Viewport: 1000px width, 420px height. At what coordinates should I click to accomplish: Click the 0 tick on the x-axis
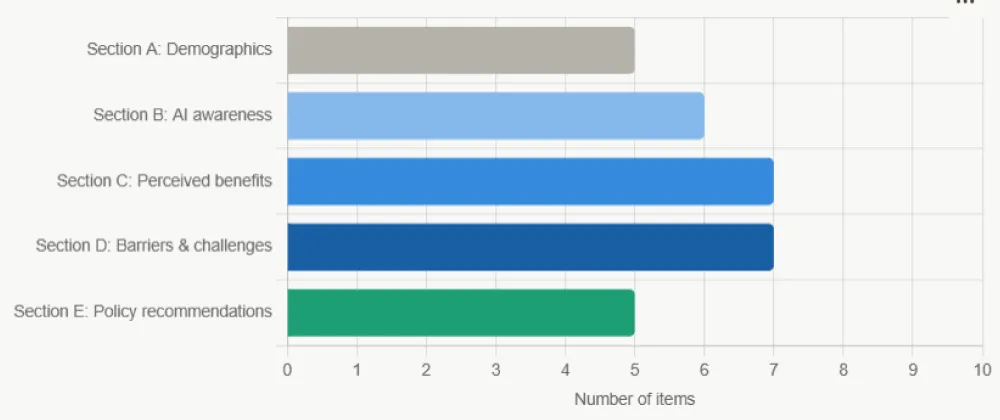click(288, 370)
